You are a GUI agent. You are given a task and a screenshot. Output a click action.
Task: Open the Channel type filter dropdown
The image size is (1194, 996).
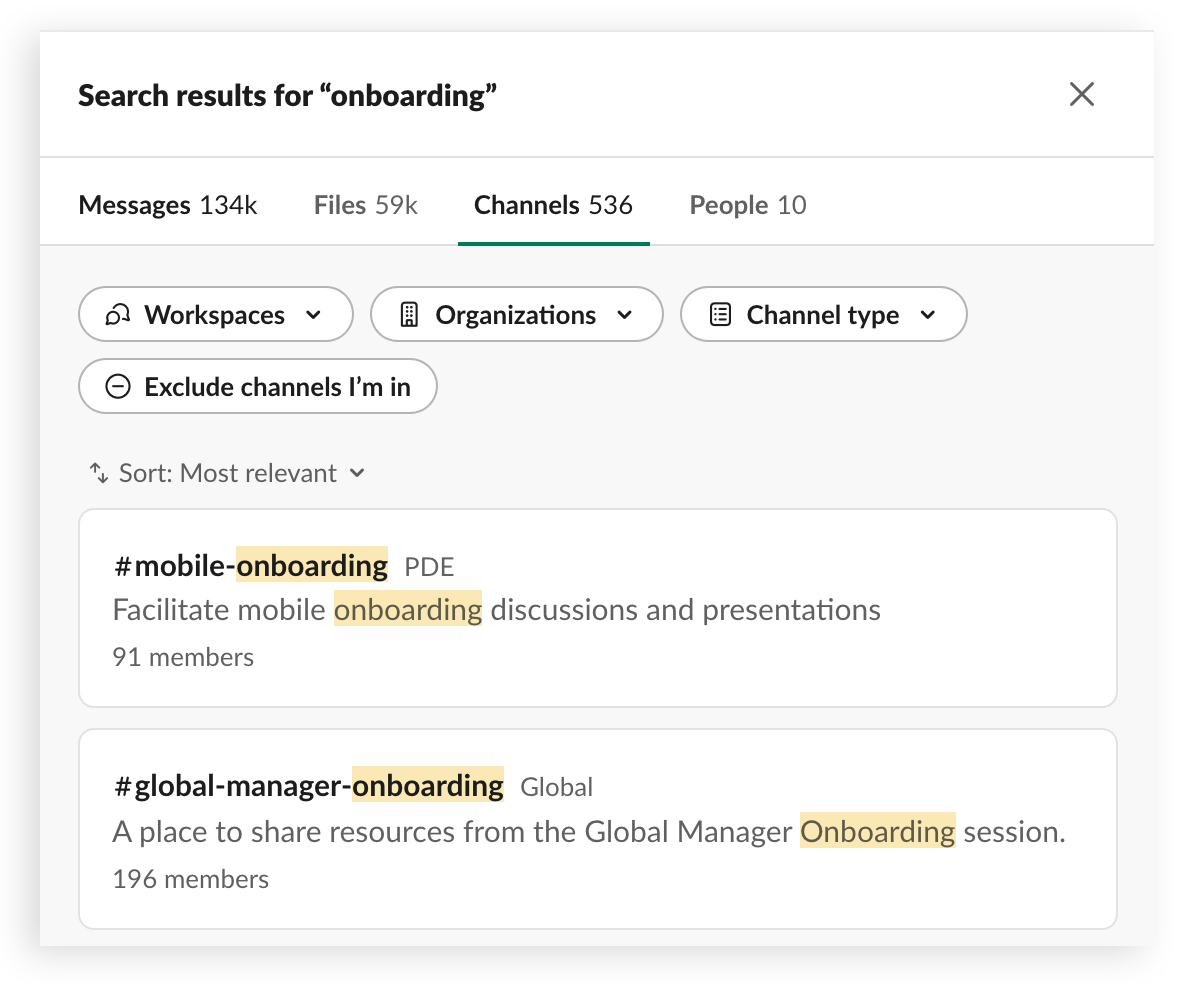pyautogui.click(x=823, y=314)
